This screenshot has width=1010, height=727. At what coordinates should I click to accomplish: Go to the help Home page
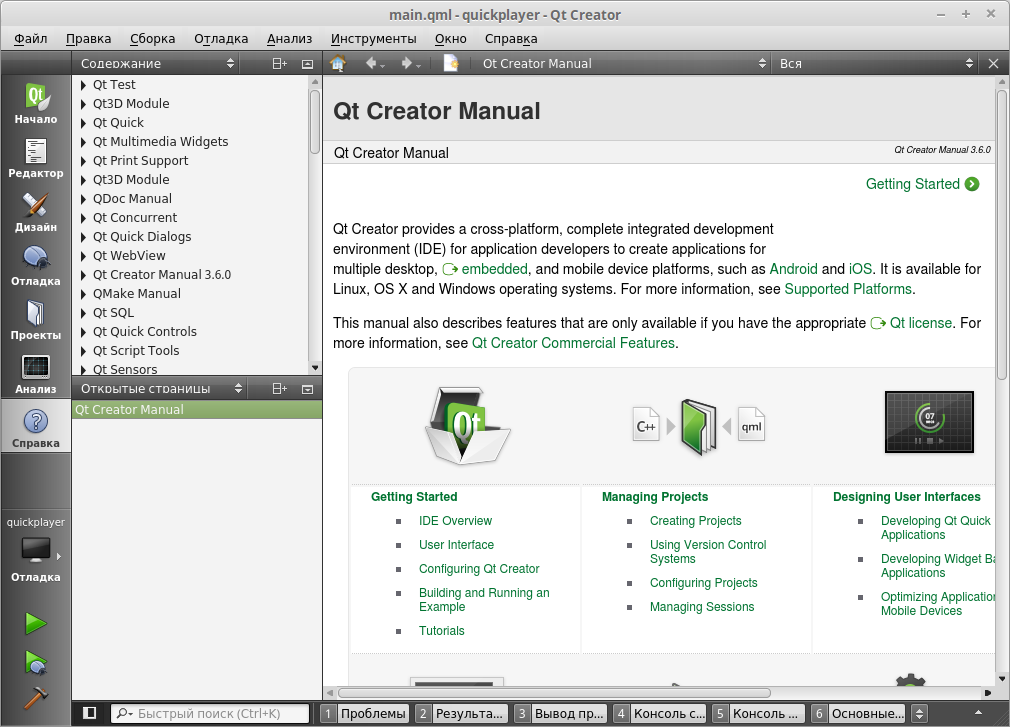tap(338, 63)
